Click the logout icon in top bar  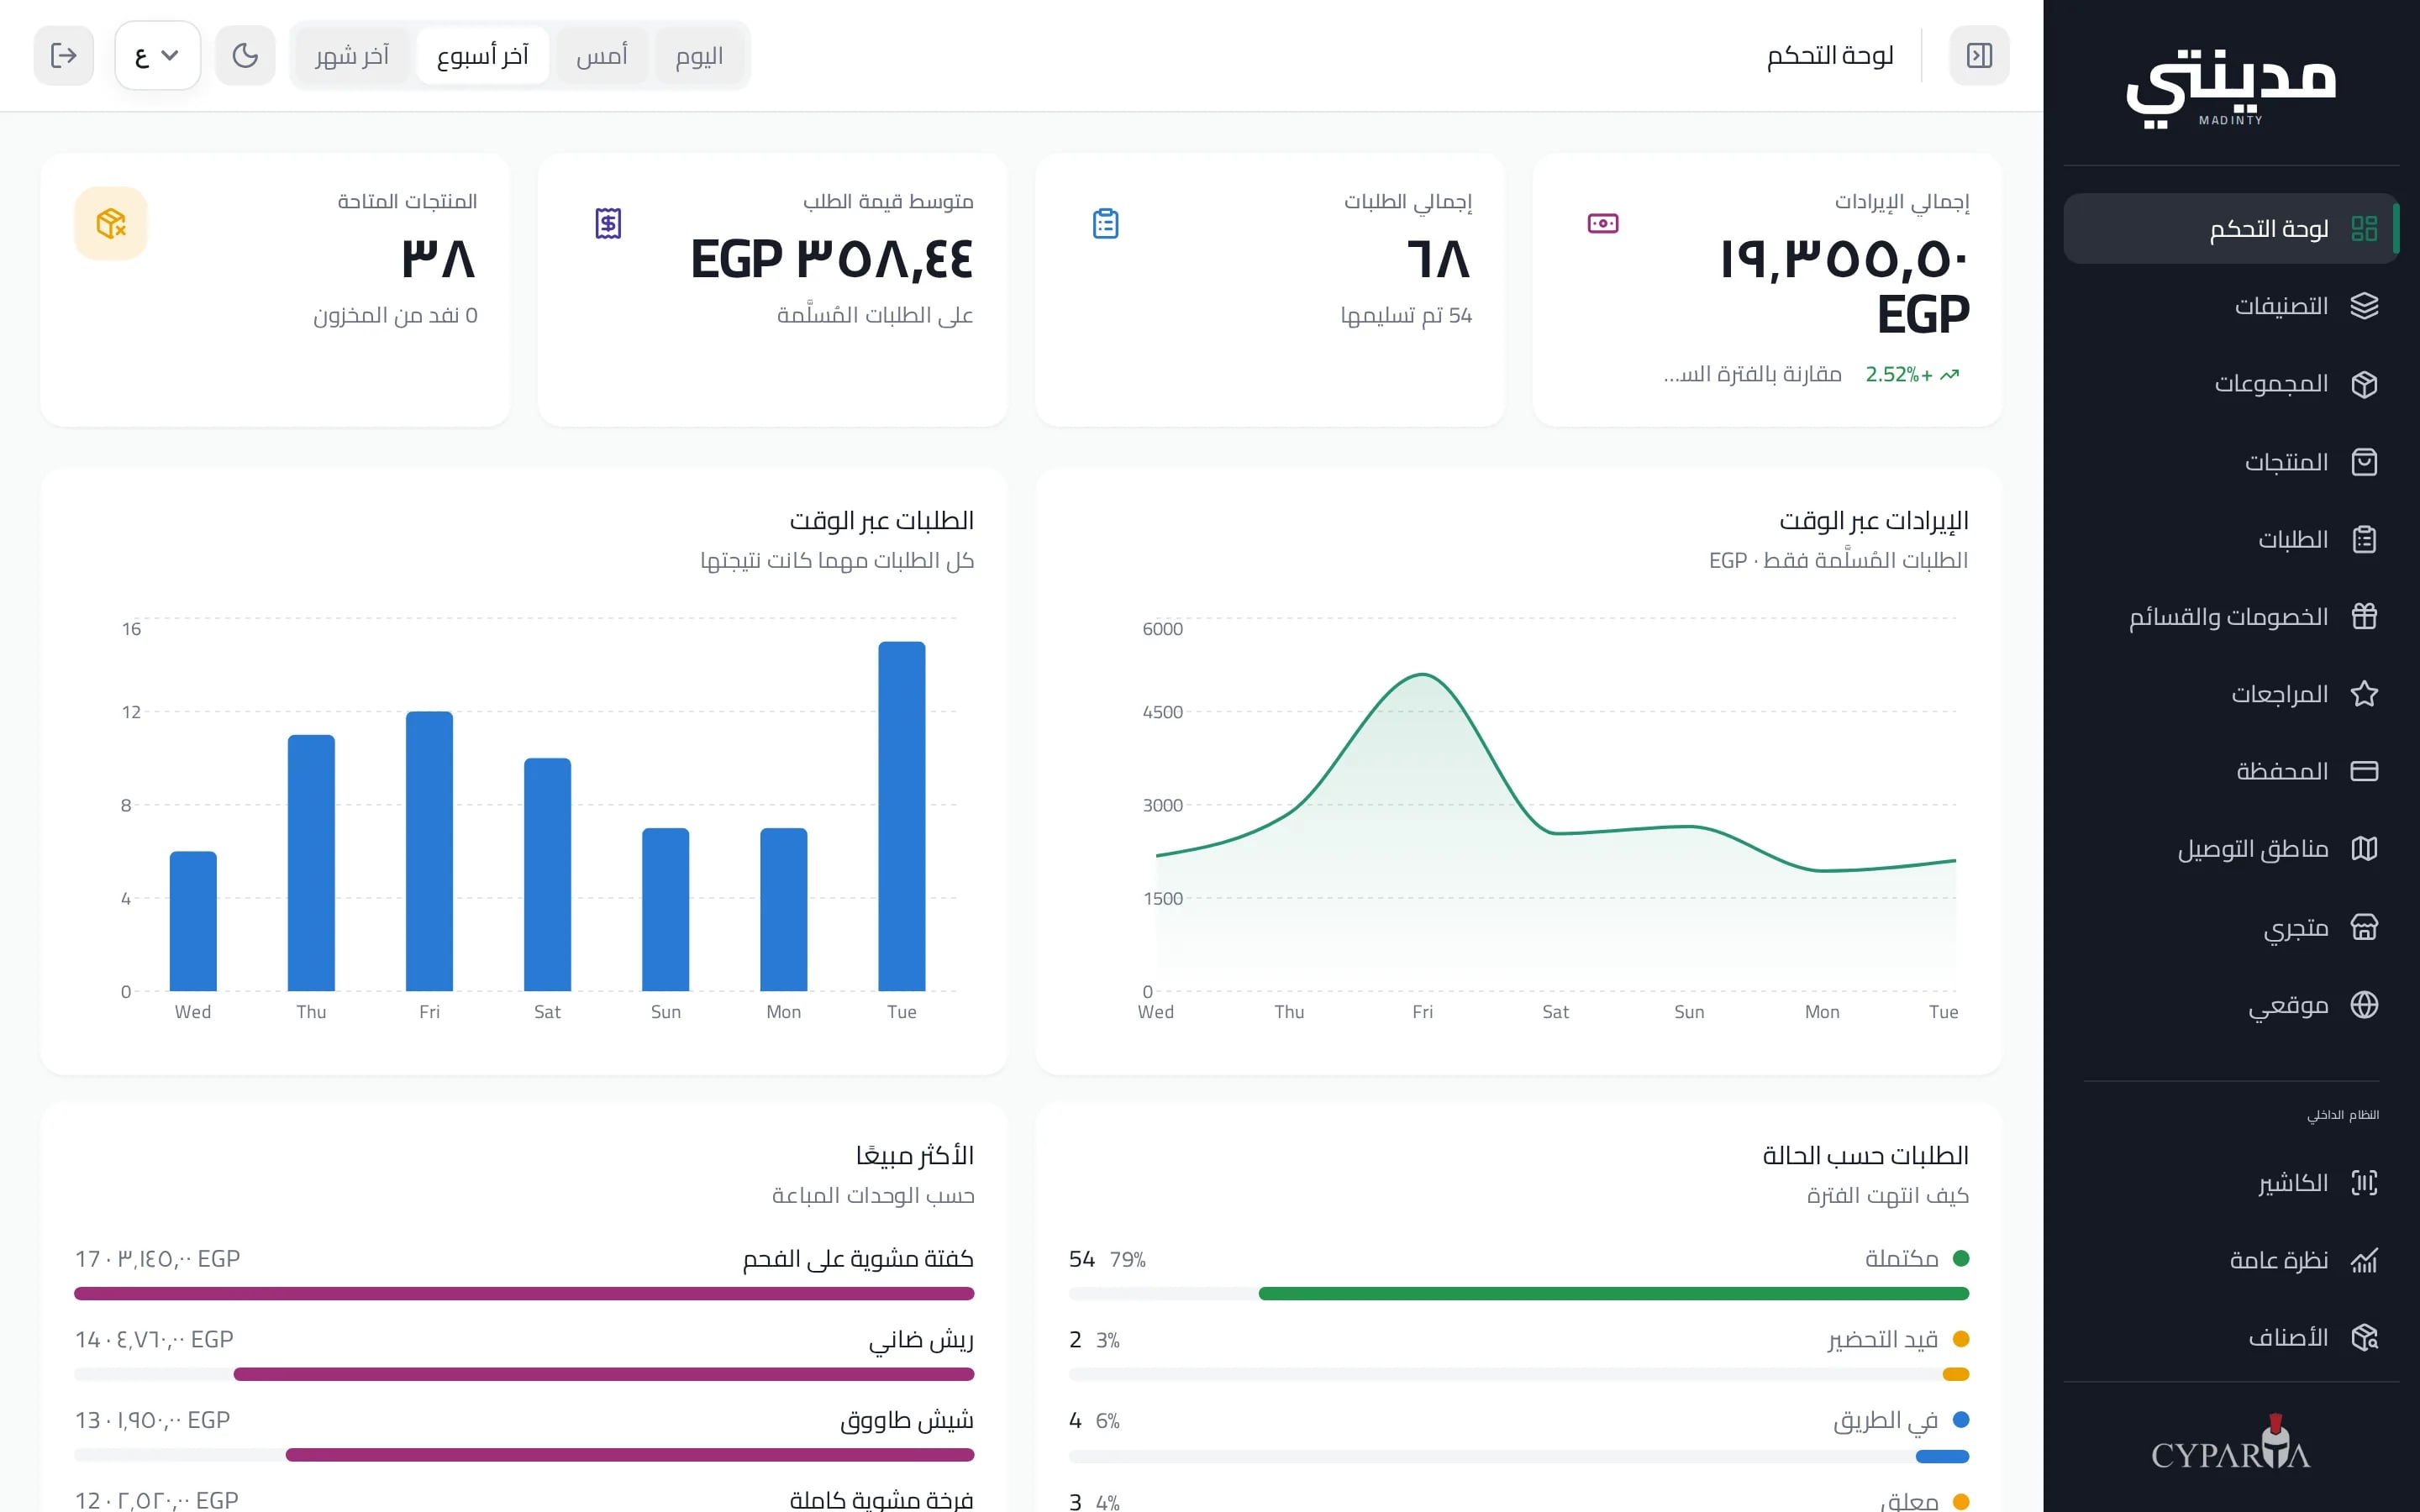[x=64, y=55]
